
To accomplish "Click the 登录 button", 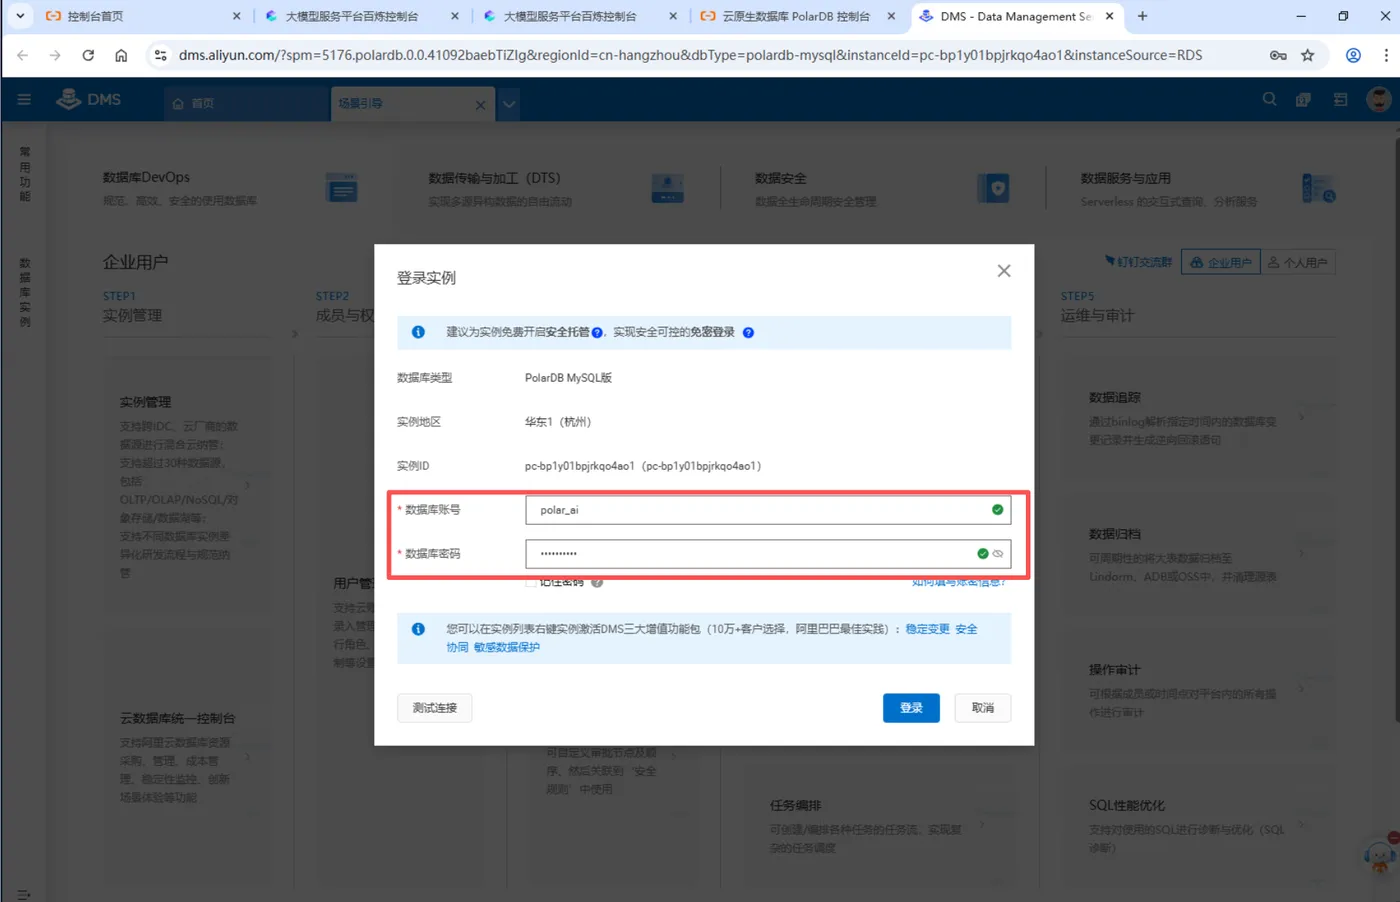I will pos(911,708).
